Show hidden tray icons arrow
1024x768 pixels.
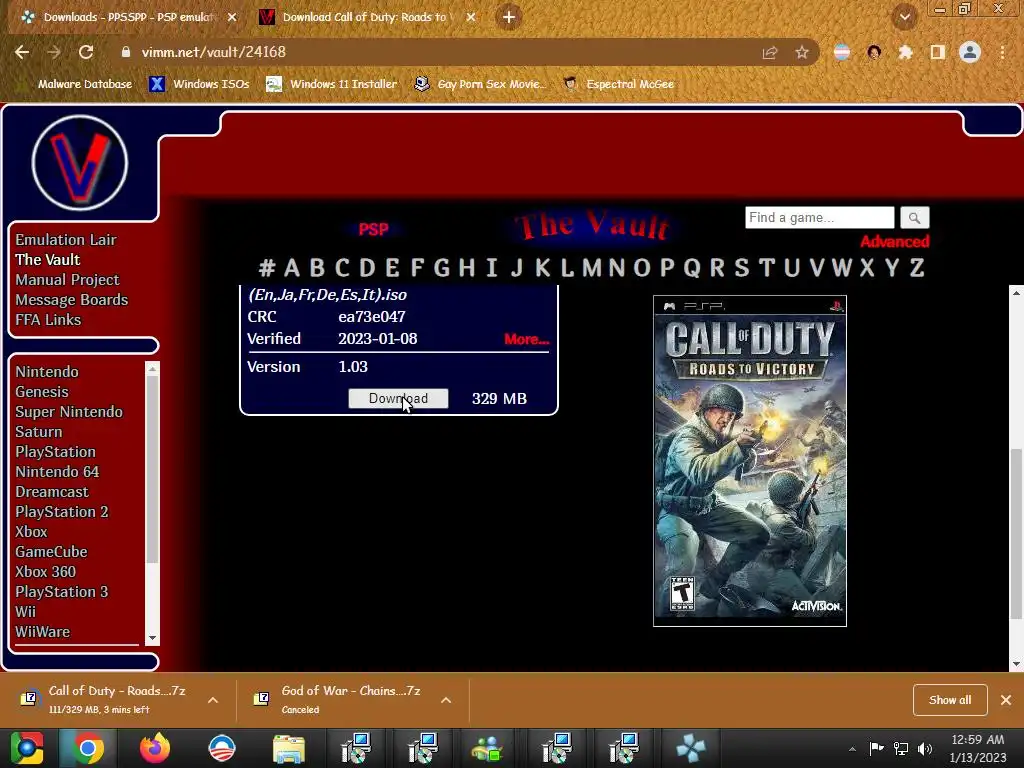click(852, 749)
